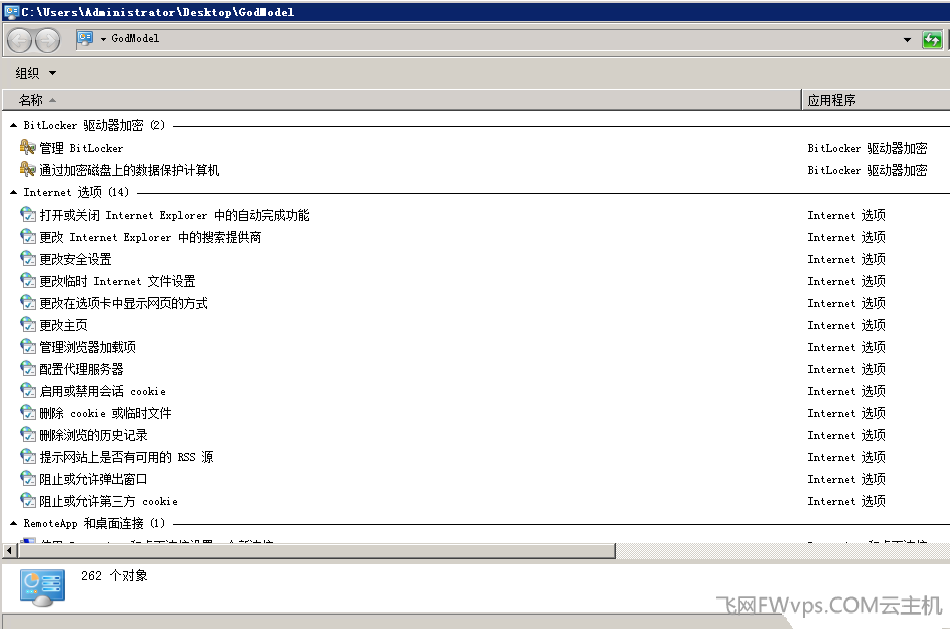Click icon beside 更改临时 Internet 文件设置
This screenshot has width=950, height=629.
pos(28,281)
